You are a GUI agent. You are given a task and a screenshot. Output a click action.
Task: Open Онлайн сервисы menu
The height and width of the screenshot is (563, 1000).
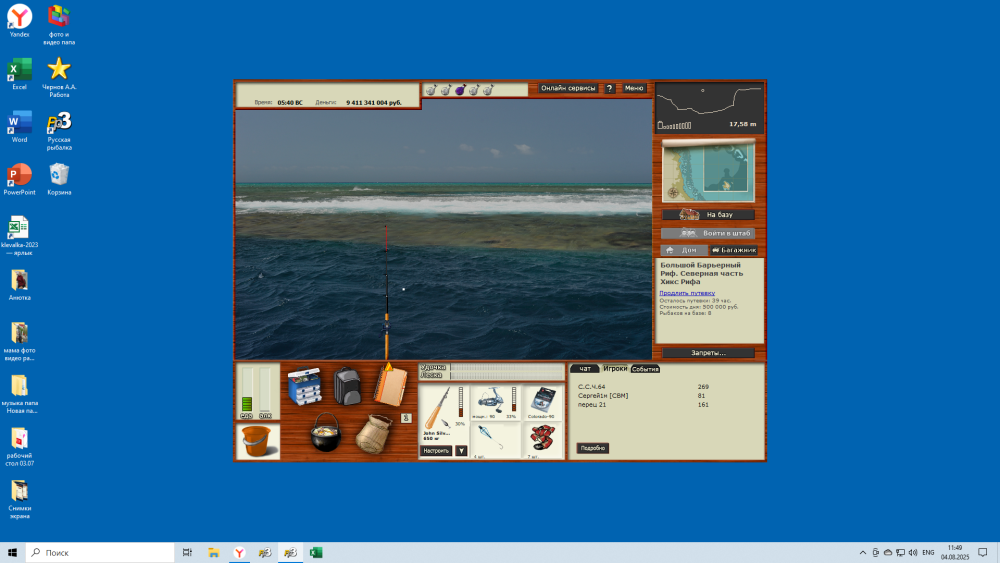pyautogui.click(x=568, y=88)
